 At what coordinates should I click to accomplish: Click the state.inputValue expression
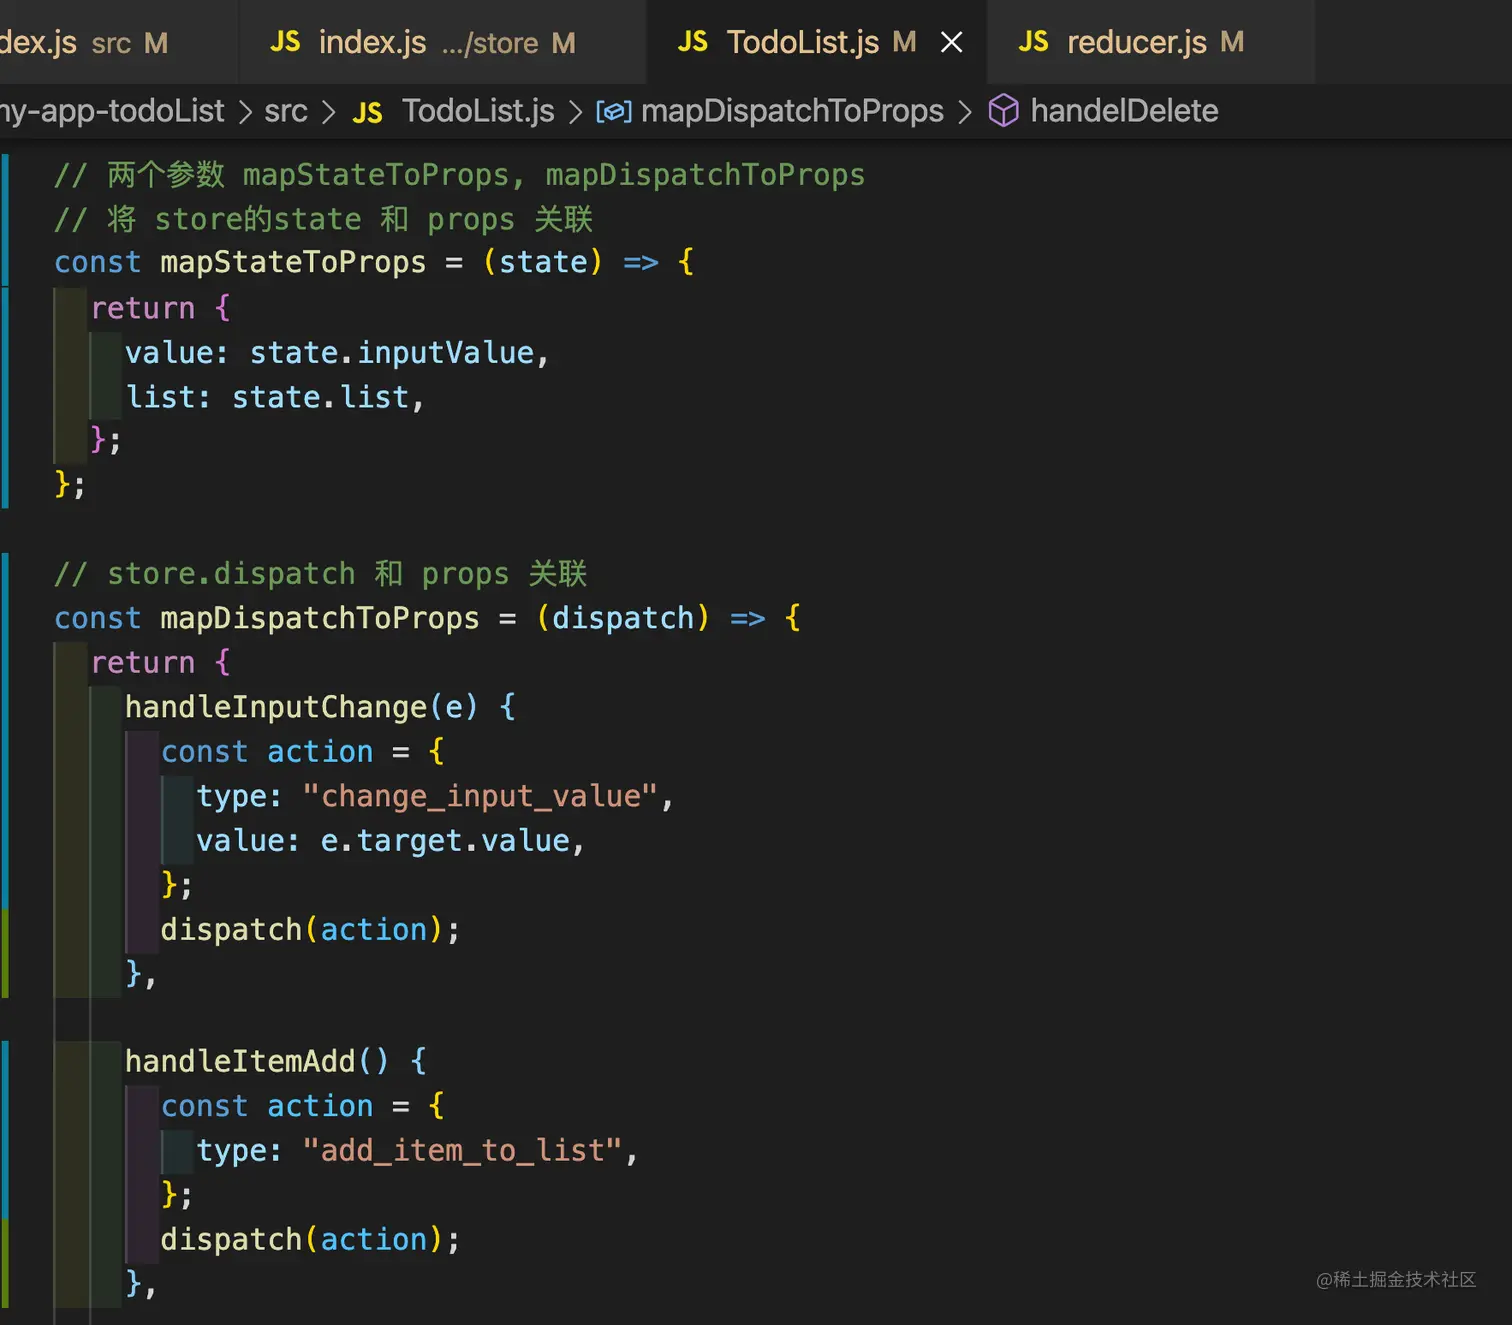tap(392, 353)
